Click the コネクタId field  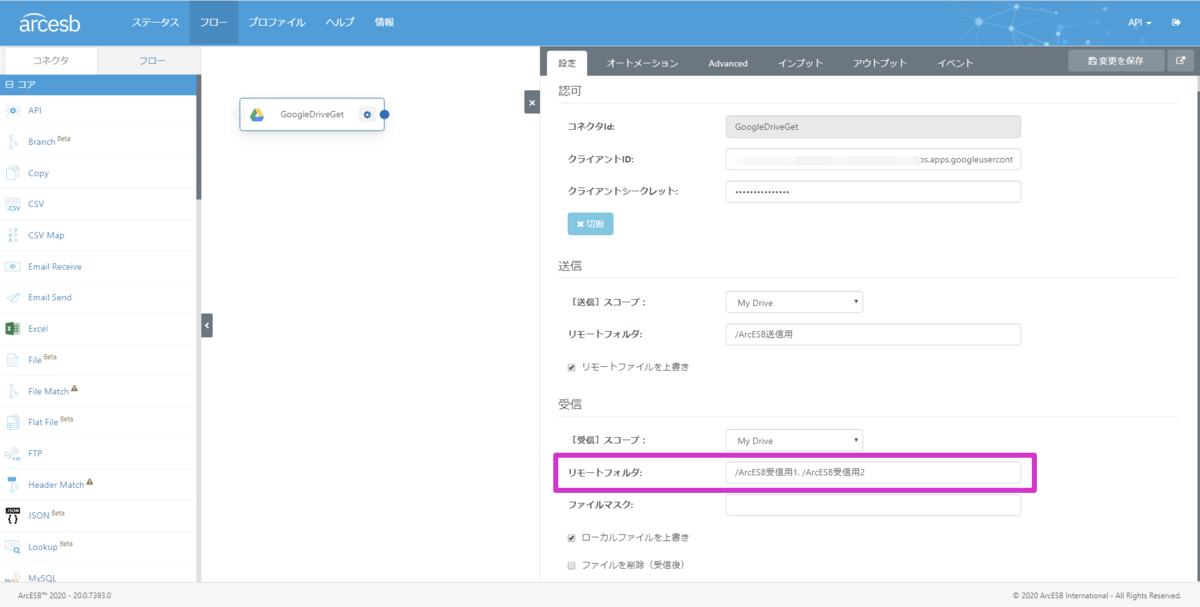[873, 127]
